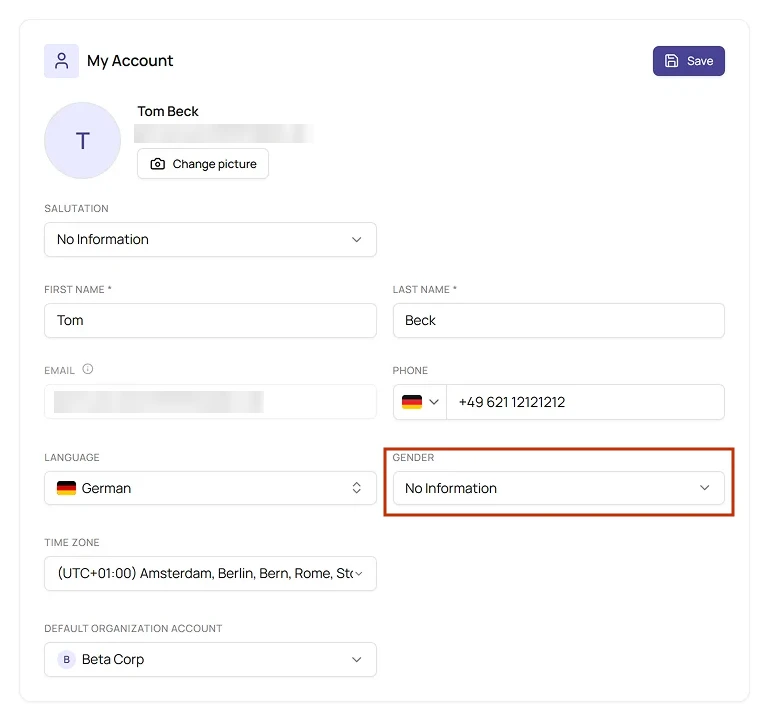The height and width of the screenshot is (722, 770).
Task: Click the chevron arrow in the Gender field
Action: (705, 488)
